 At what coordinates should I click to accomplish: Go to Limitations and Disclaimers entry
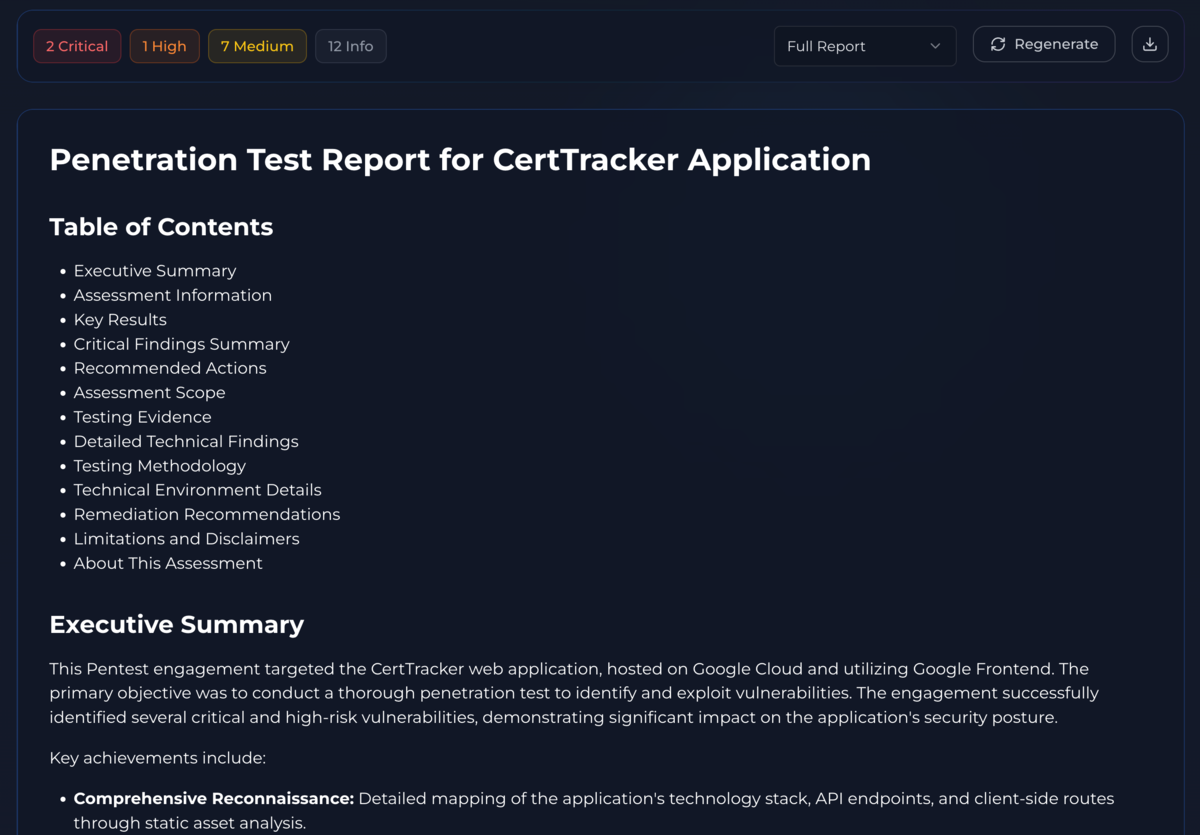coord(186,539)
